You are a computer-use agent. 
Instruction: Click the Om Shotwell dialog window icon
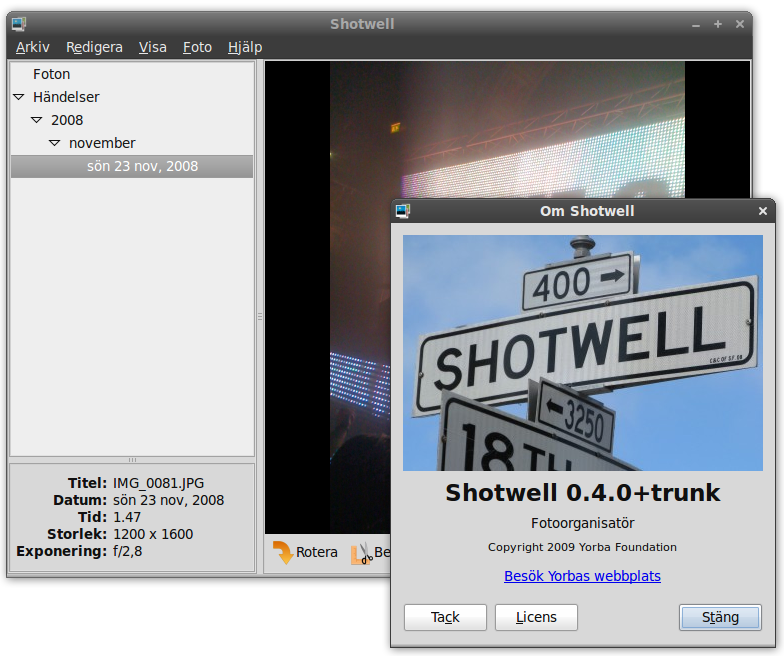click(x=402, y=211)
